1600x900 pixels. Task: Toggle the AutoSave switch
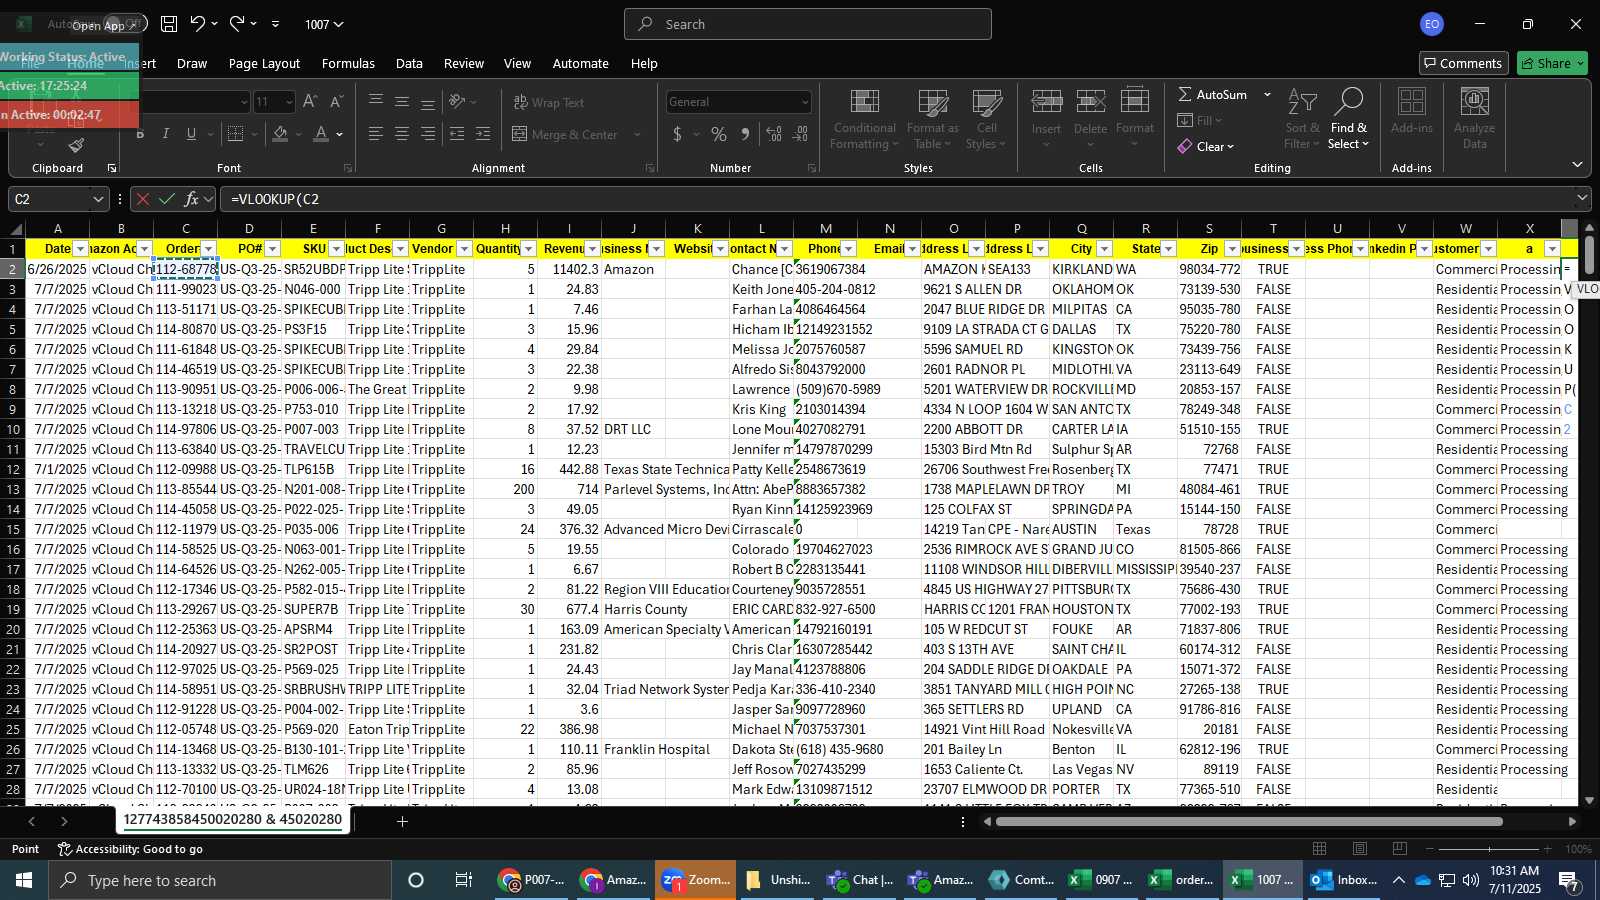point(126,24)
